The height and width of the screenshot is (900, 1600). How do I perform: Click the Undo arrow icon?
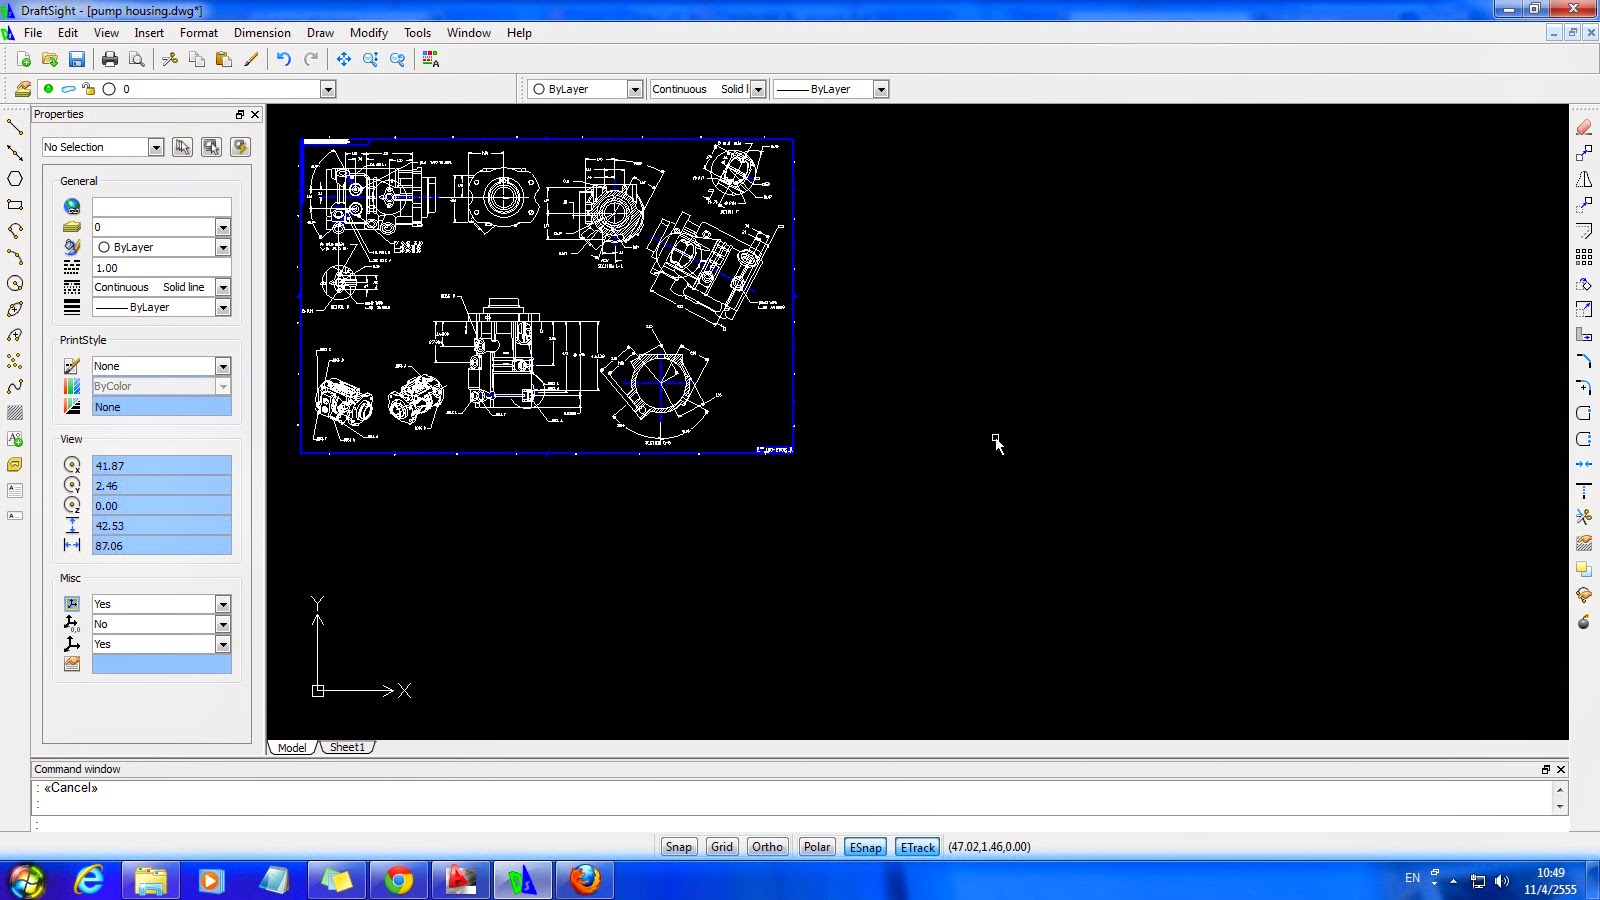pos(284,60)
